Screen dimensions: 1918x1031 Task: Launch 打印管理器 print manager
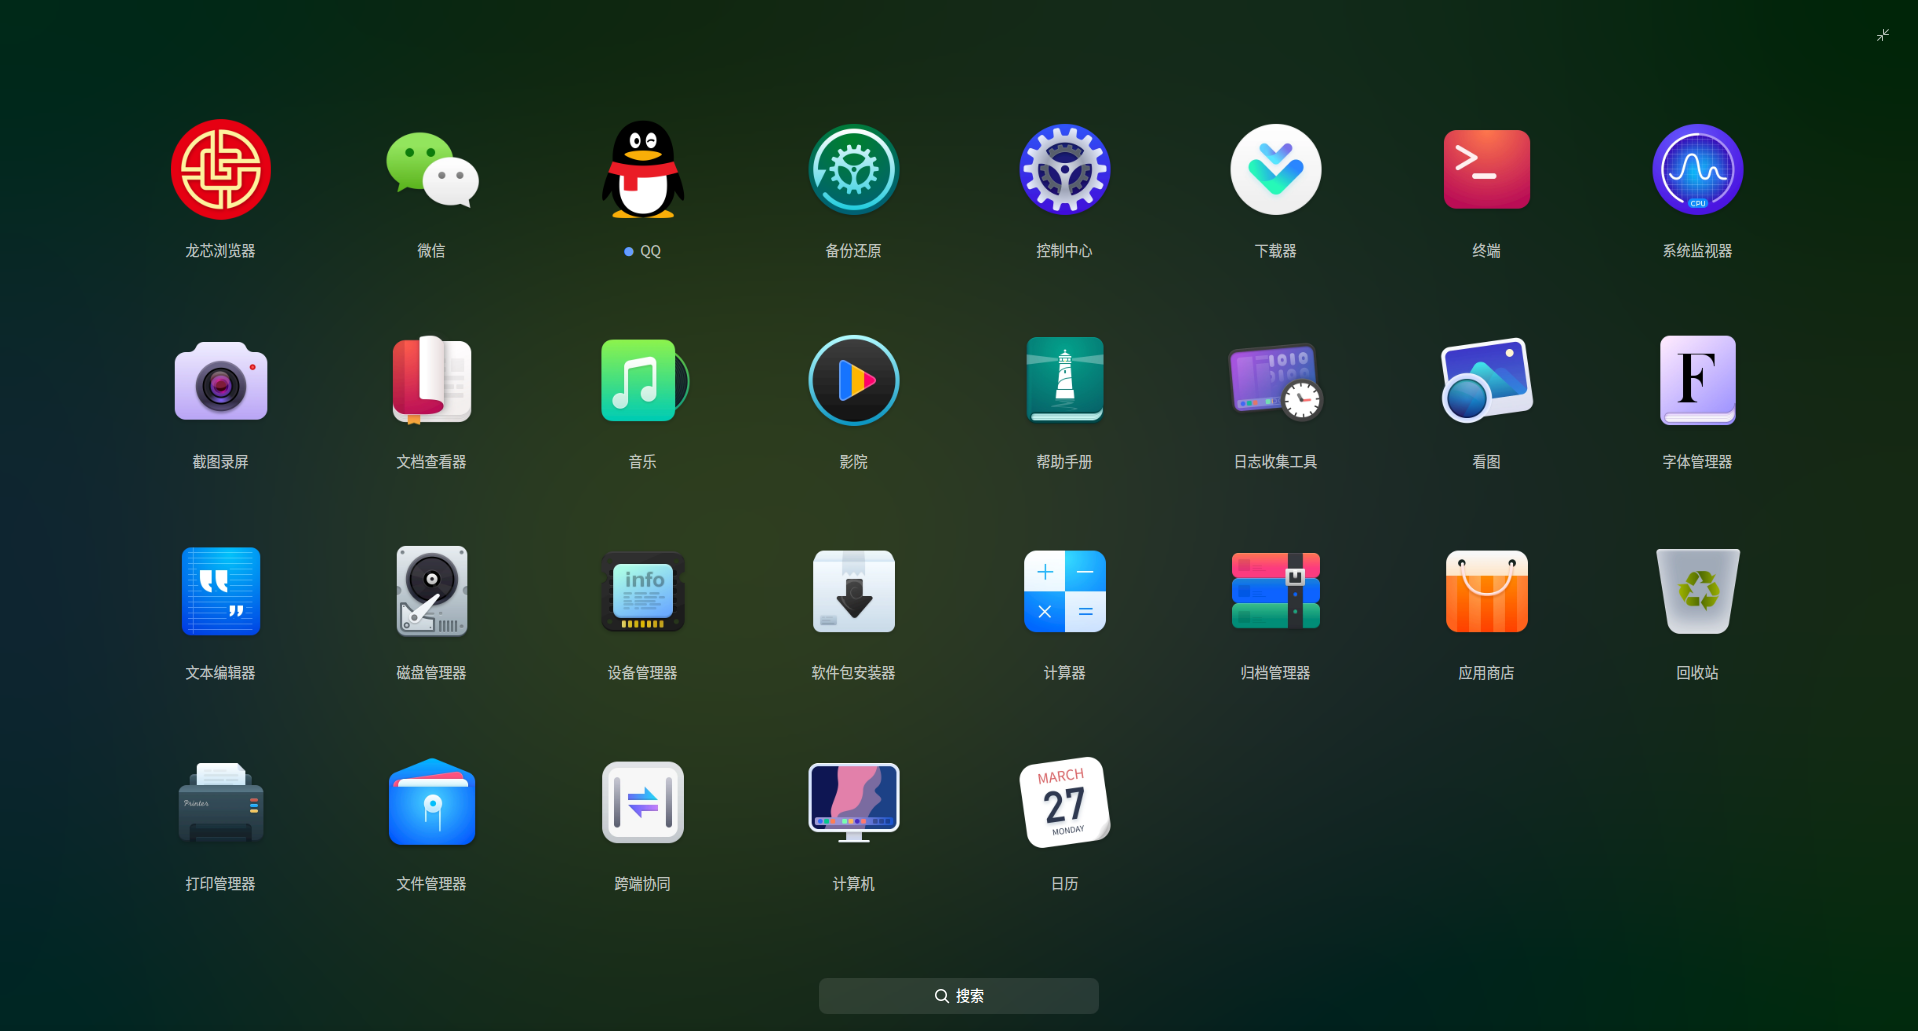221,803
